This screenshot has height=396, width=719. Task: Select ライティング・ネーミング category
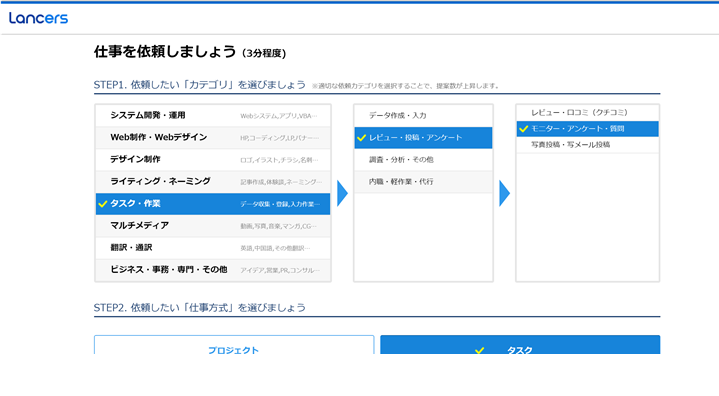[213, 182]
